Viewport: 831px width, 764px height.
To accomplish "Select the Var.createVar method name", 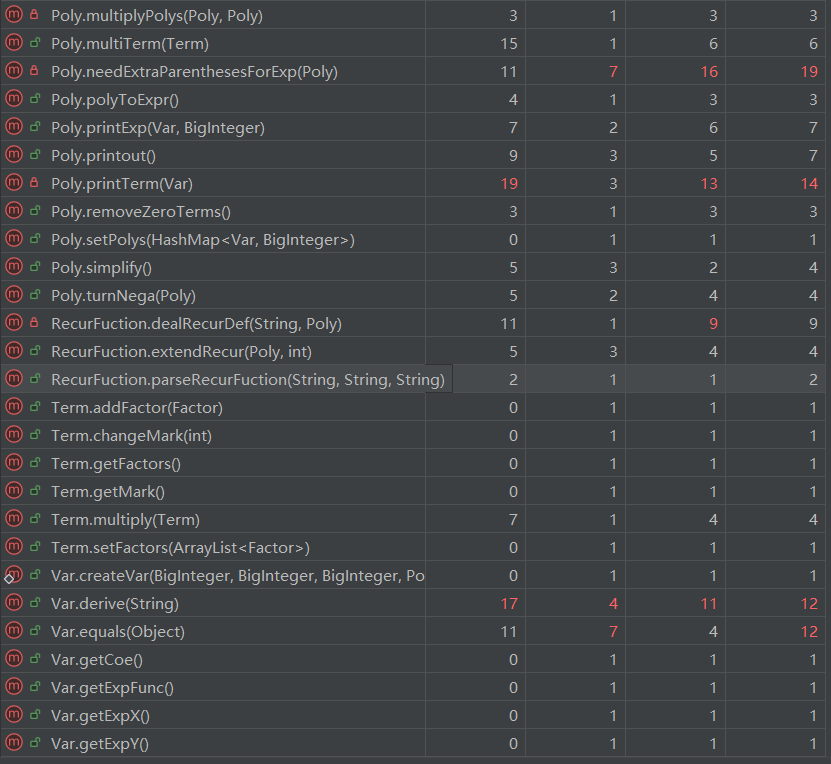I will coord(238,576).
